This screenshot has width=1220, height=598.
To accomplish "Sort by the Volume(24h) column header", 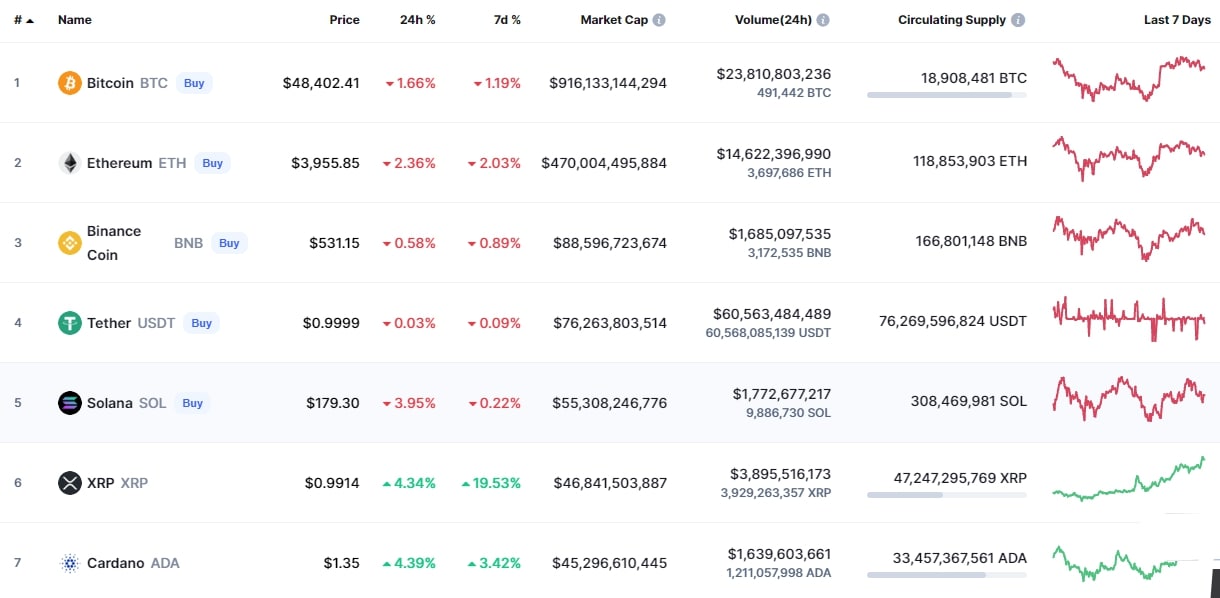I will [x=773, y=20].
